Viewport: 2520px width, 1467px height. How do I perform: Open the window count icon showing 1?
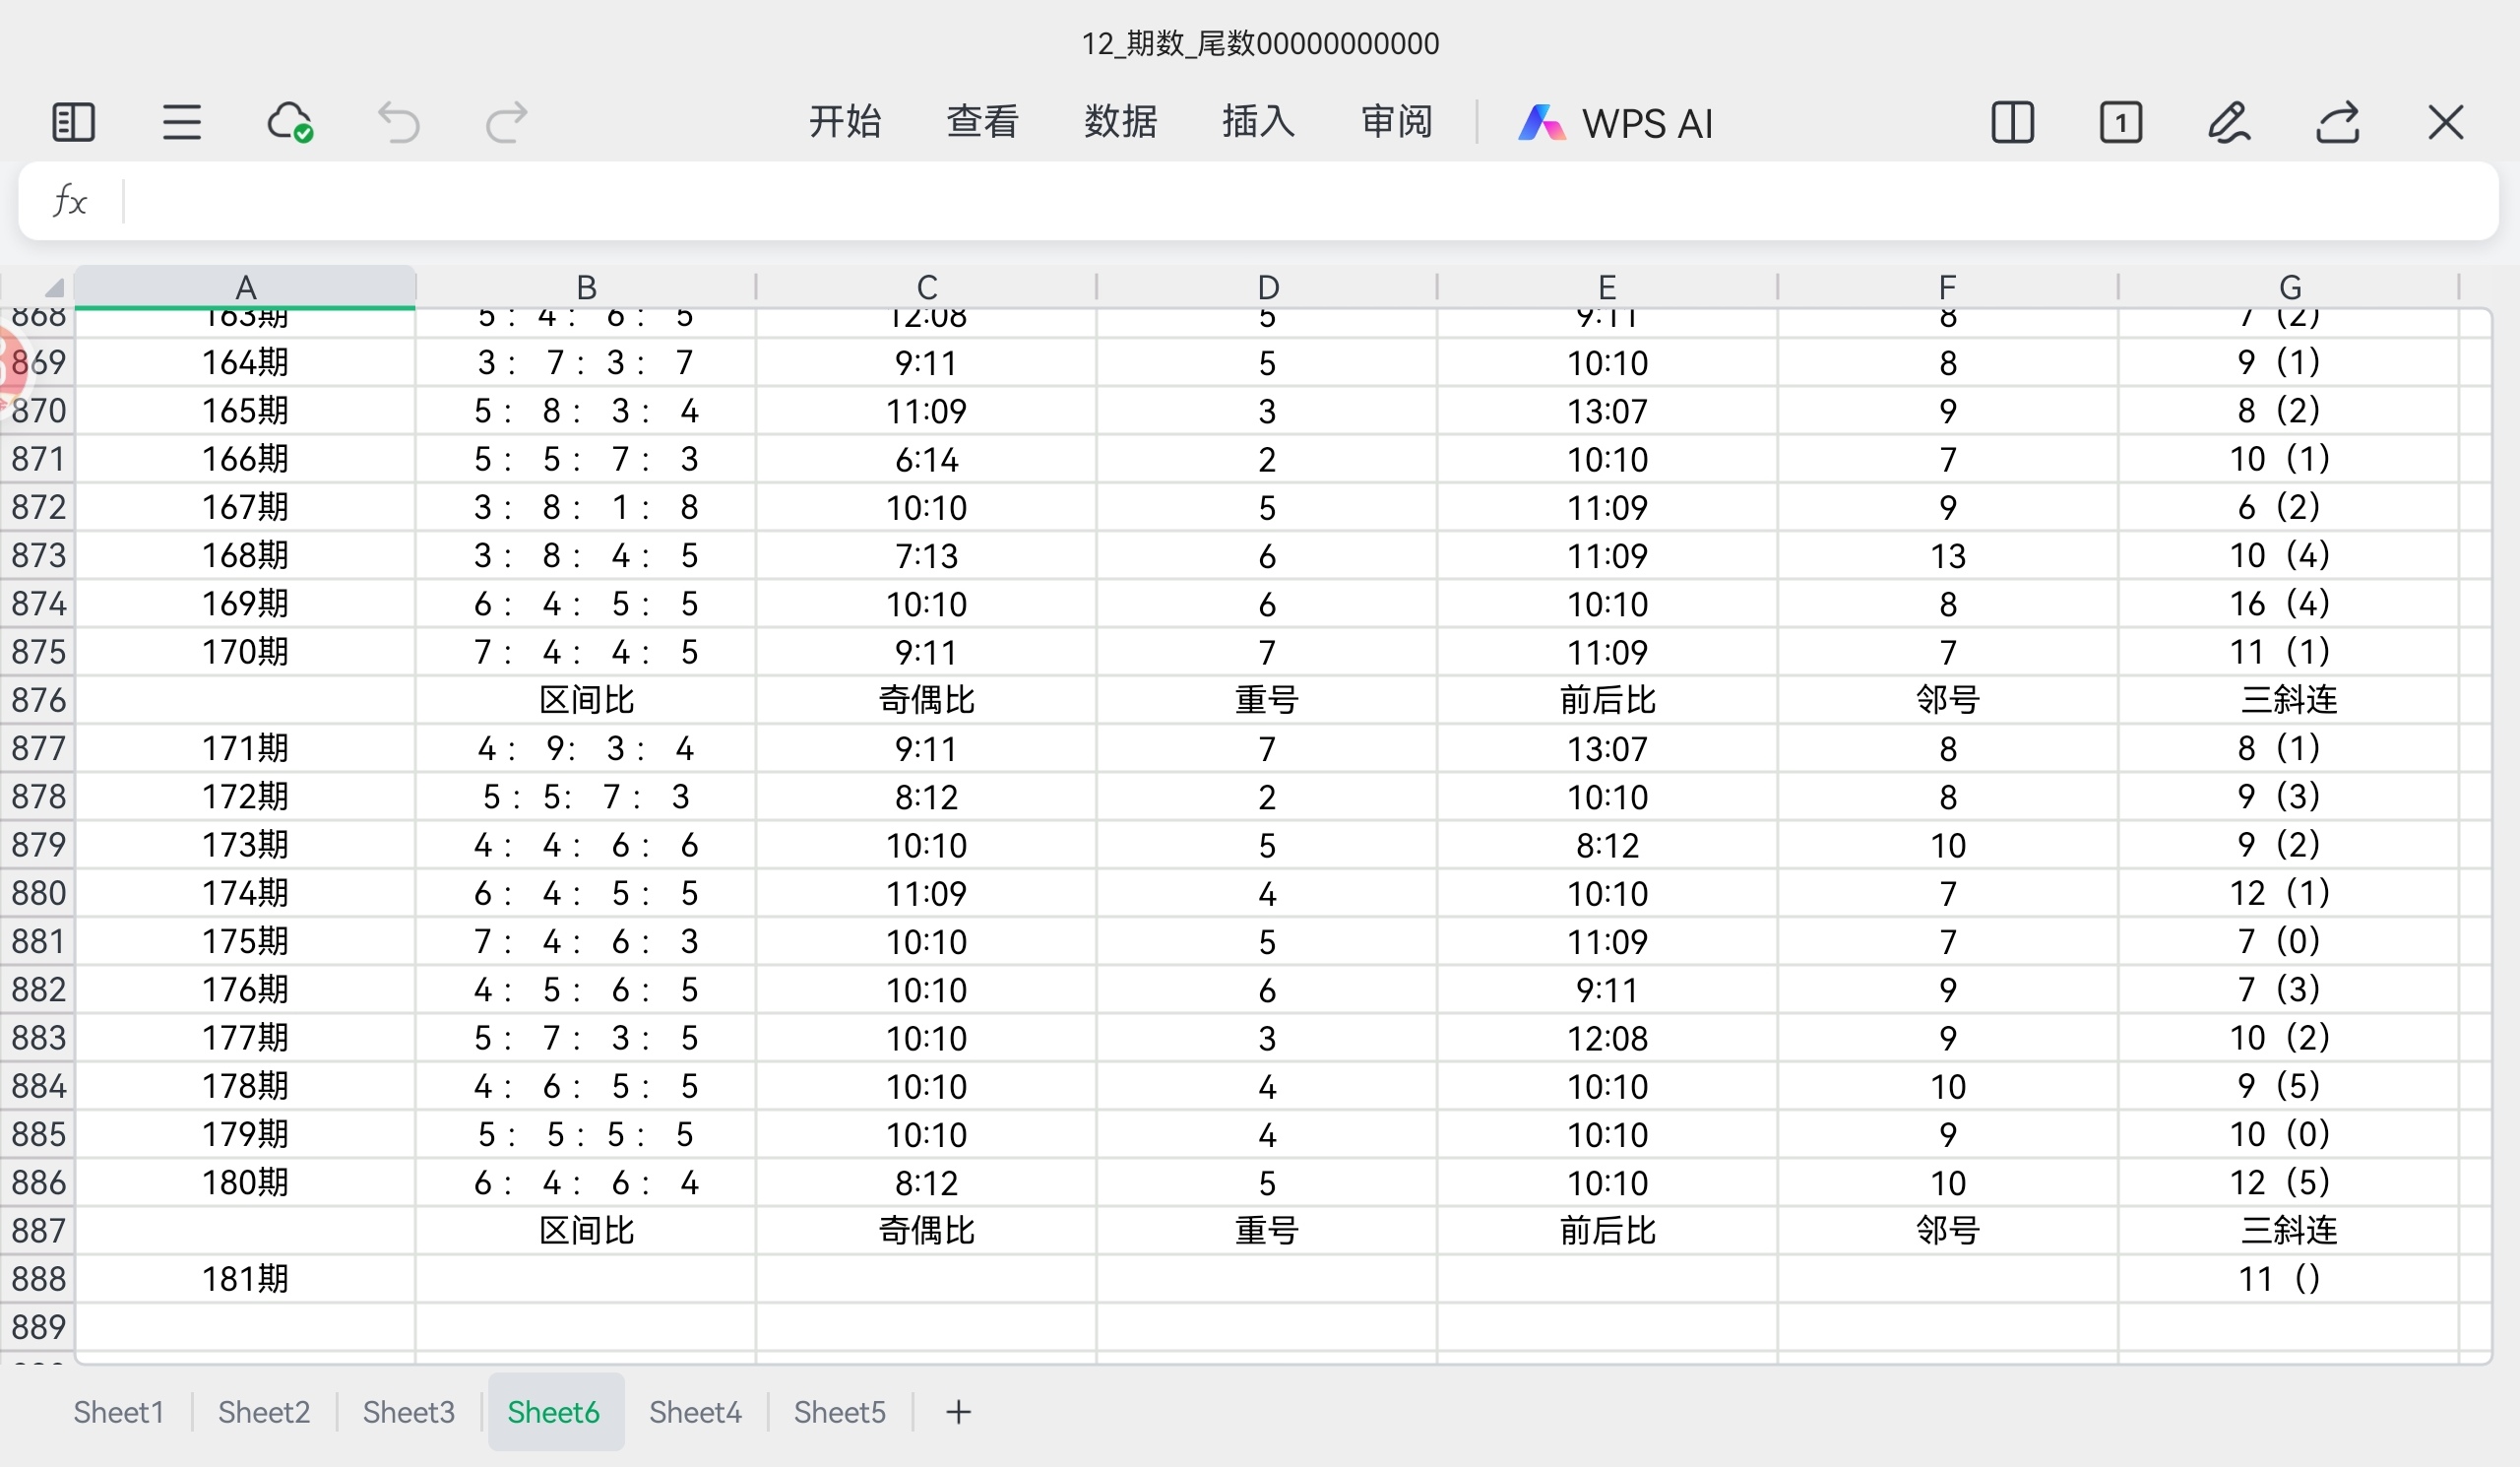click(x=2121, y=123)
